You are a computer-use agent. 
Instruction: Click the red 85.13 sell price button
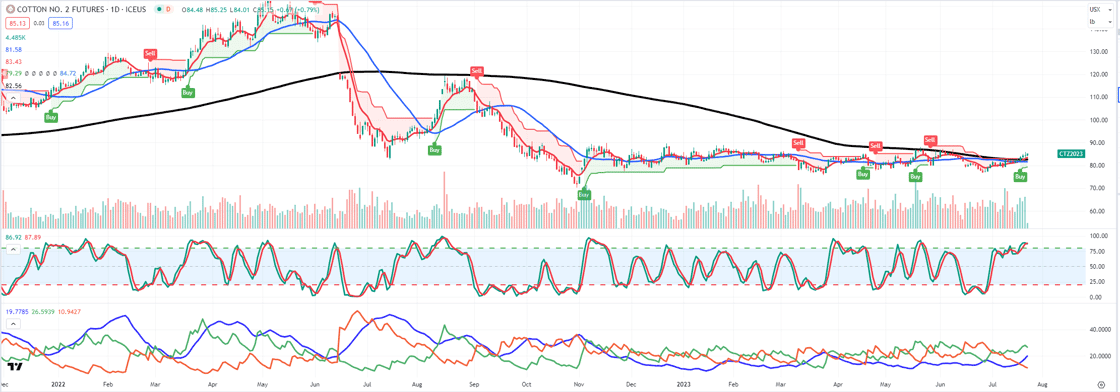pyautogui.click(x=17, y=24)
